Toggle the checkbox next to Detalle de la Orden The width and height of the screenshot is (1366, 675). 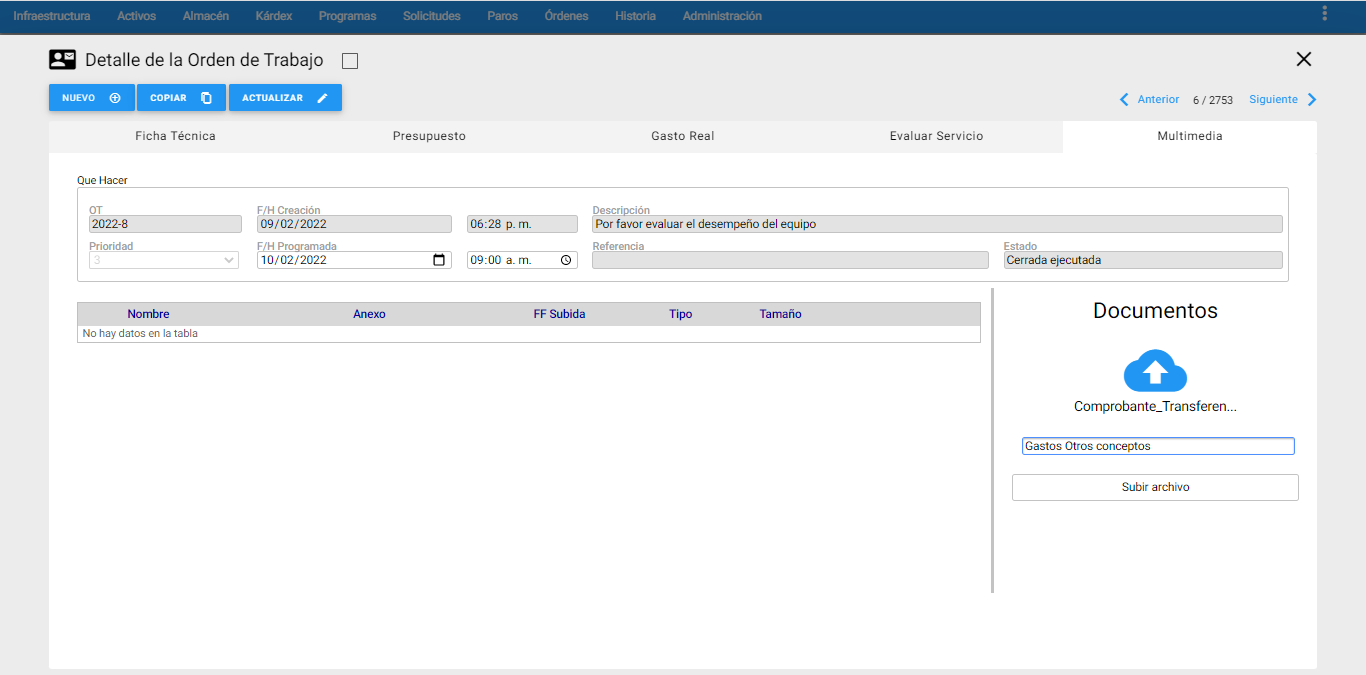pos(350,61)
